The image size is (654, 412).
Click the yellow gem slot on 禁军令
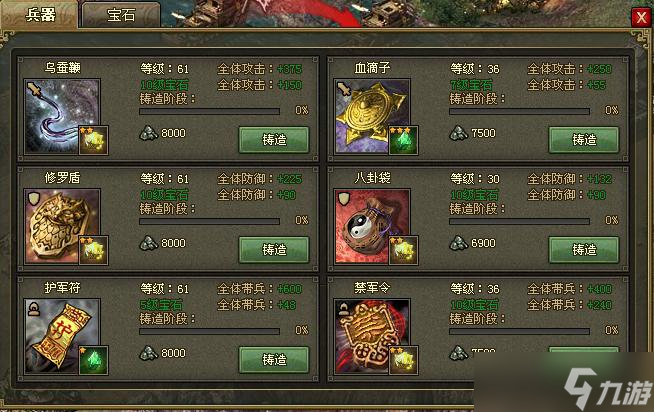tap(403, 360)
